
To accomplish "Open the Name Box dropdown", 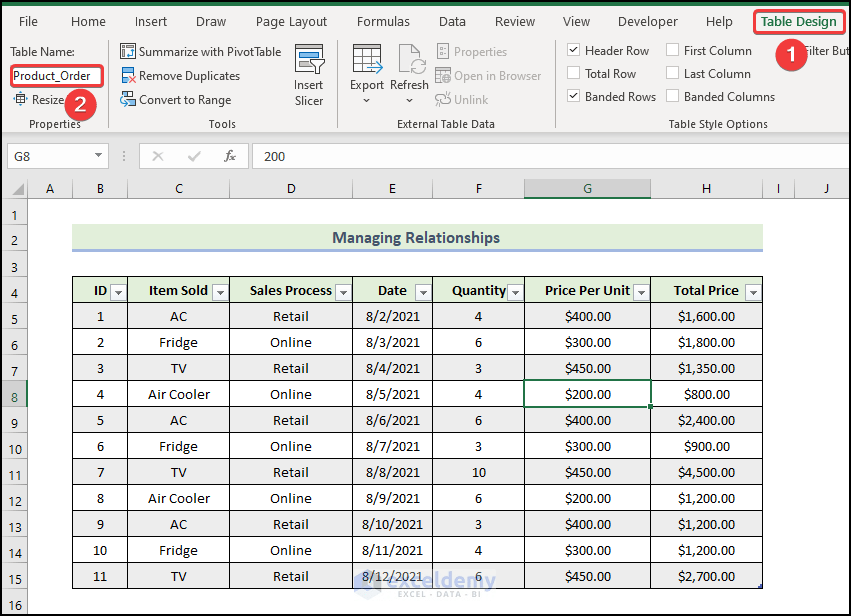I will pyautogui.click(x=100, y=156).
